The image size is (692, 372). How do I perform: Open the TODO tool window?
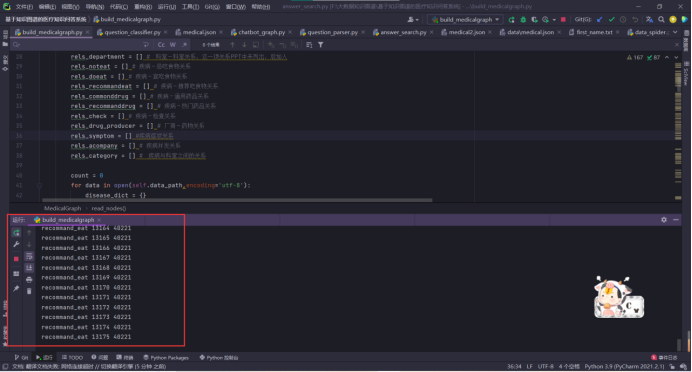(72, 357)
